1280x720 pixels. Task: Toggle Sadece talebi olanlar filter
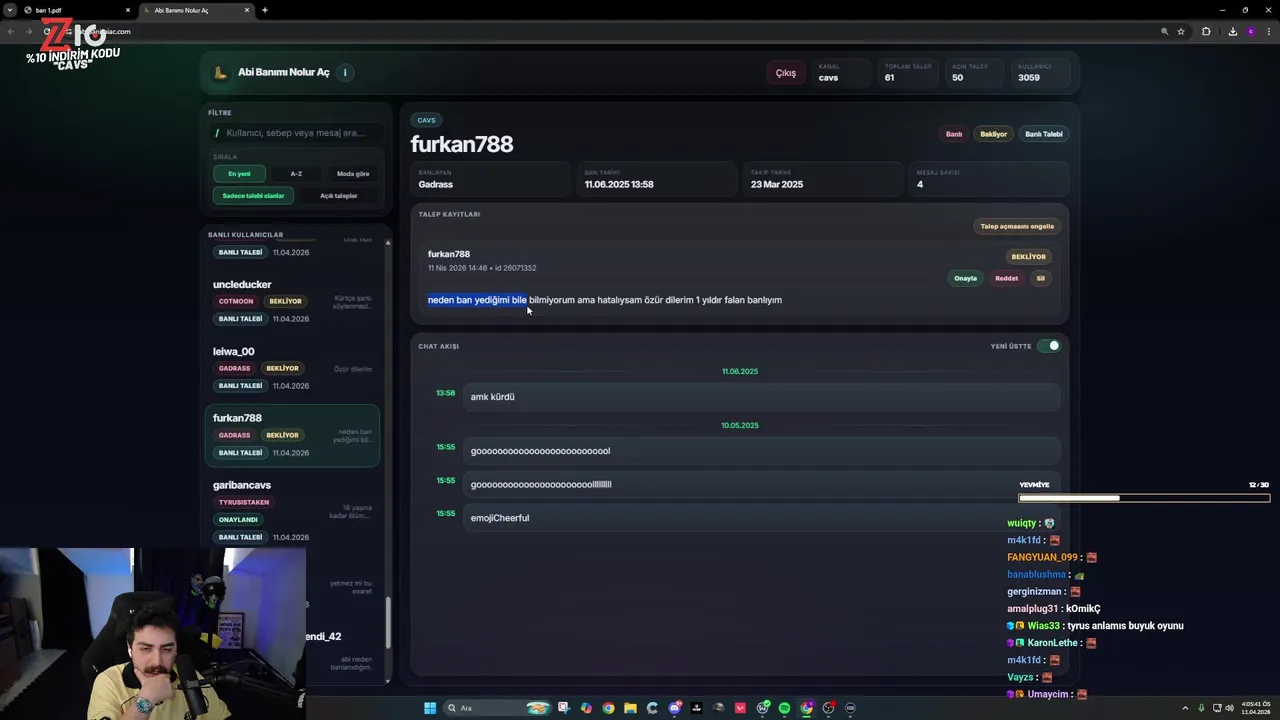(x=253, y=196)
